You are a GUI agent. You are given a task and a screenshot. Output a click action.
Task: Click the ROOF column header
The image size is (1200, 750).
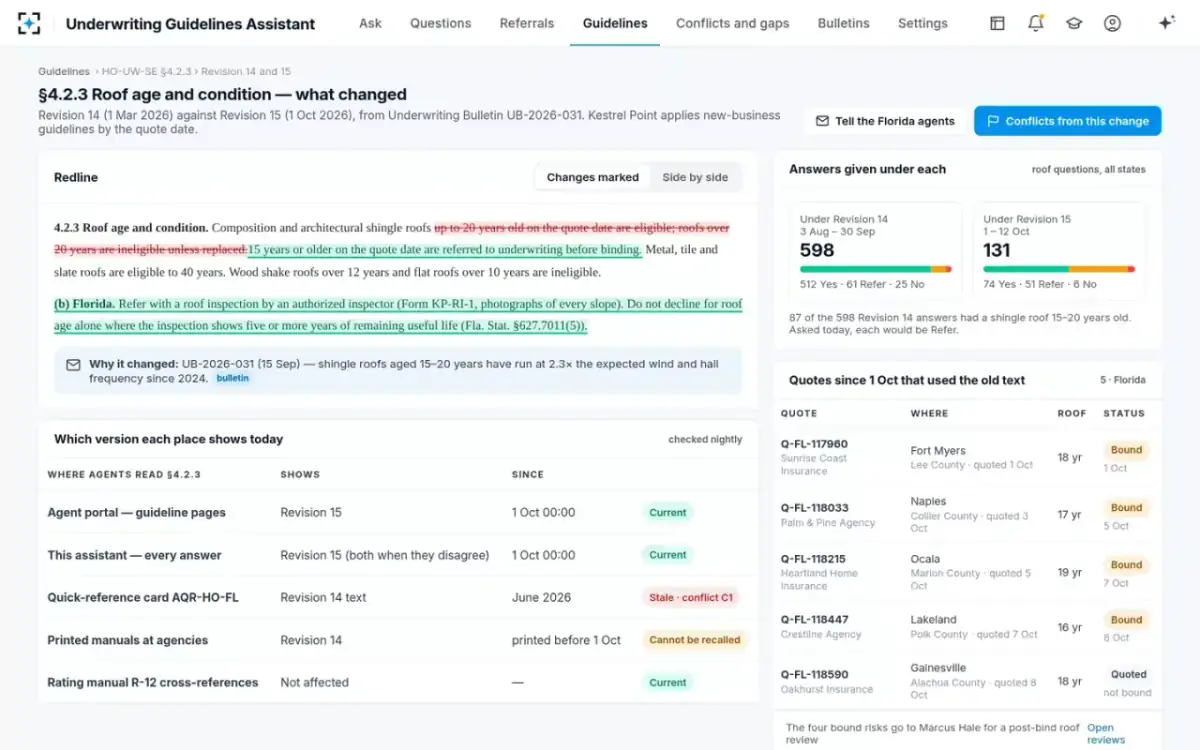1071,413
